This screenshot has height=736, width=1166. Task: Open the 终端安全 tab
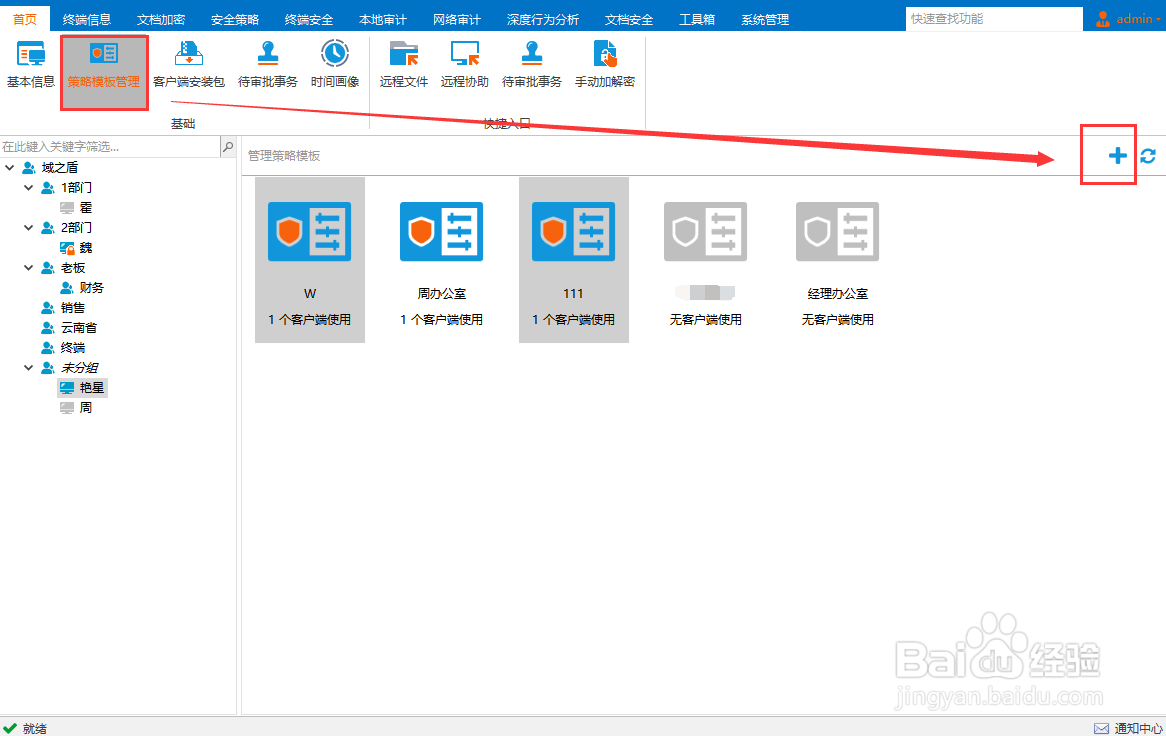[x=309, y=19]
